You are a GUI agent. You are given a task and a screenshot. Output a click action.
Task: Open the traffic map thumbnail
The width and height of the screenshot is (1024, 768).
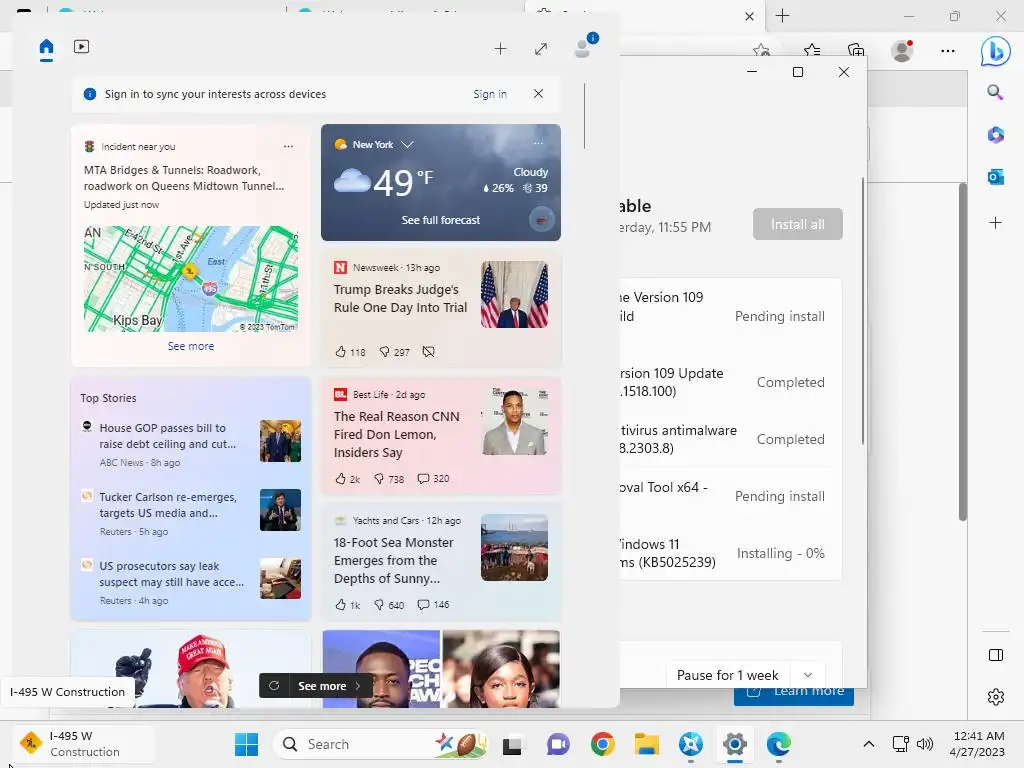click(x=191, y=279)
